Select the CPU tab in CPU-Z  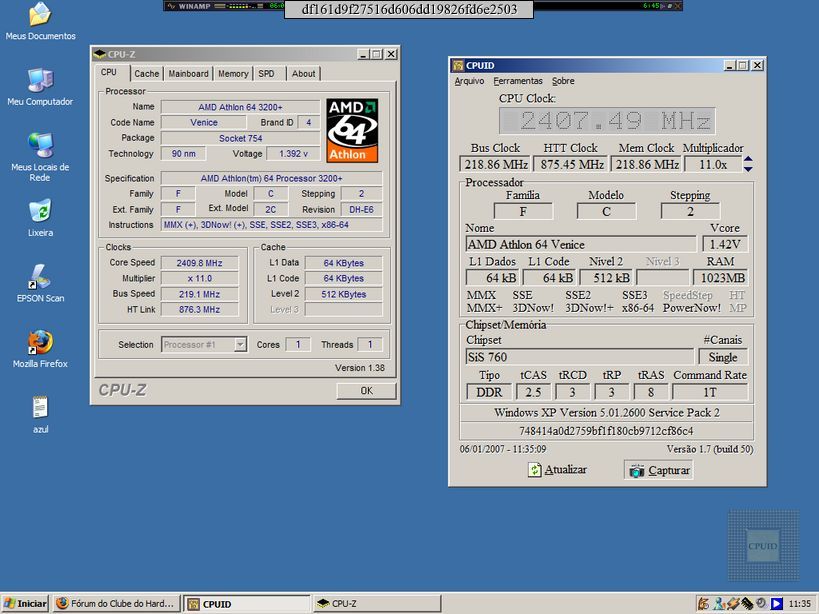[109, 73]
